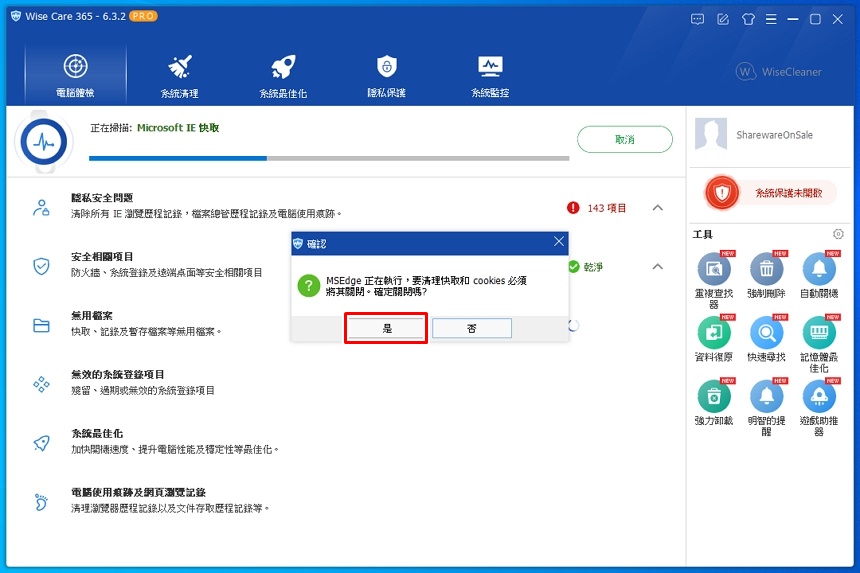Image resolution: width=860 pixels, height=573 pixels.
Task: Select the 無用檔案 heading
Action: [x=92, y=315]
